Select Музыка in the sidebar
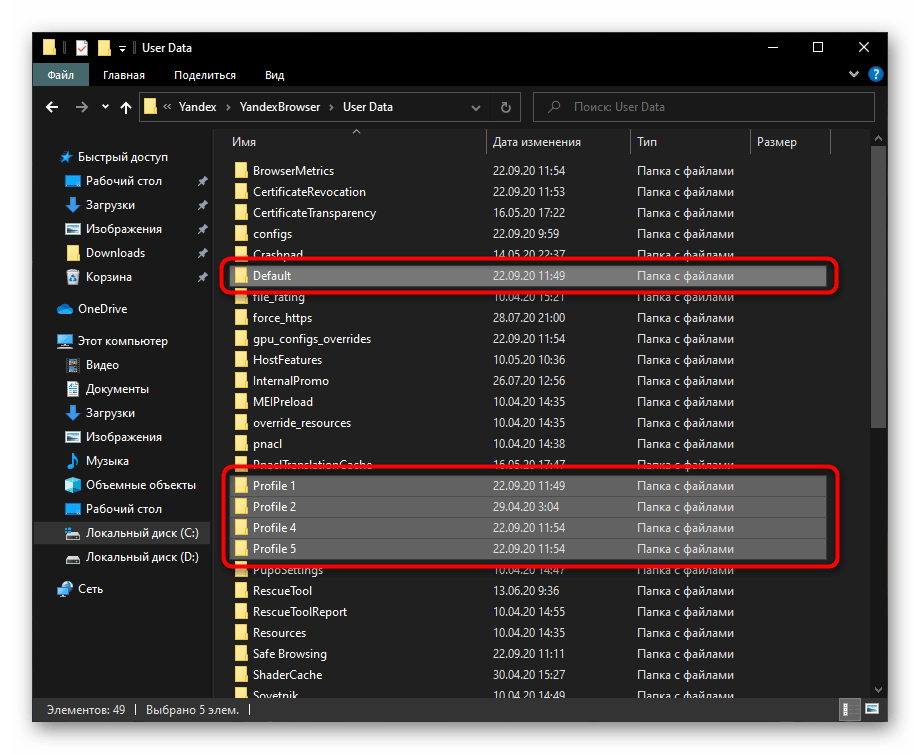This screenshot has height=754, width=920. point(107,461)
